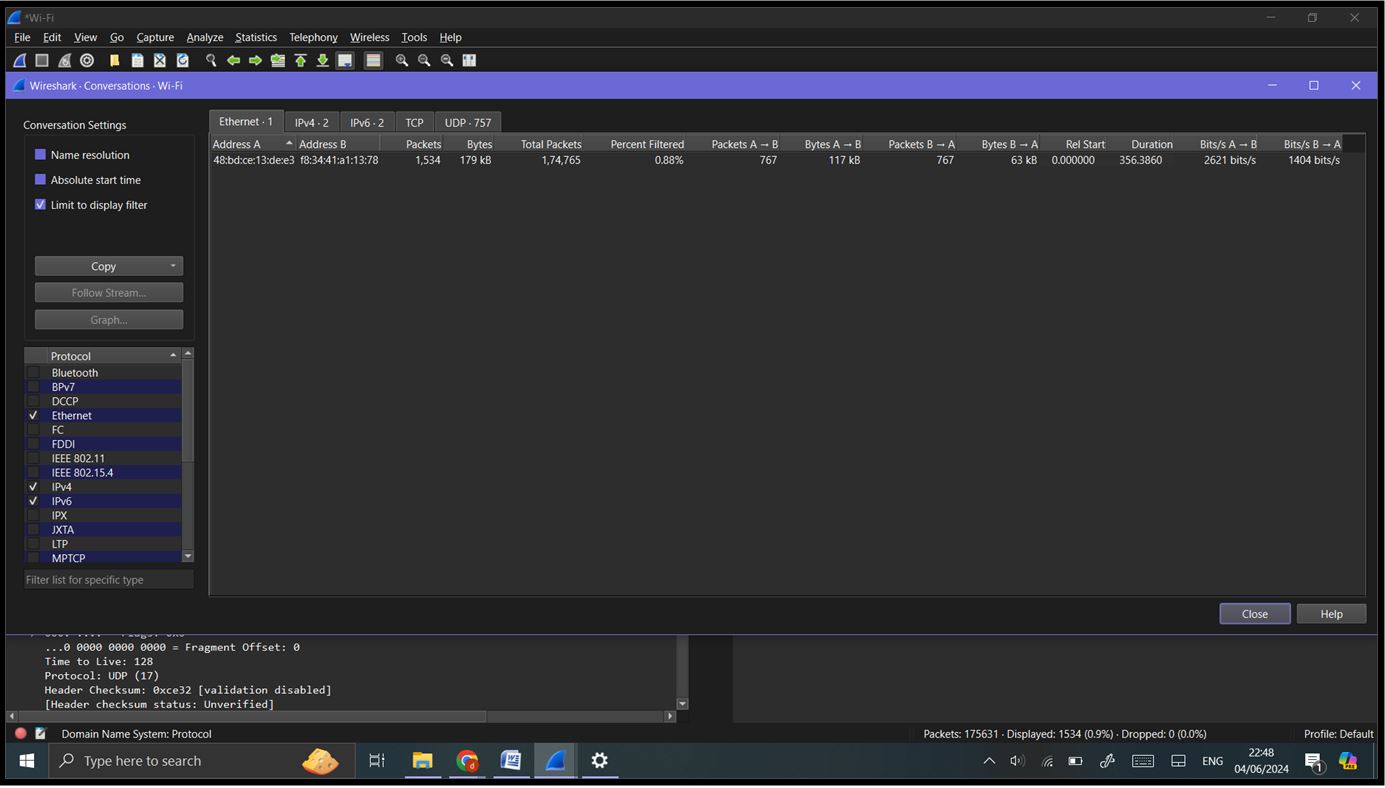Open the Copy button dropdown
This screenshot has width=1385, height=788.
point(172,266)
